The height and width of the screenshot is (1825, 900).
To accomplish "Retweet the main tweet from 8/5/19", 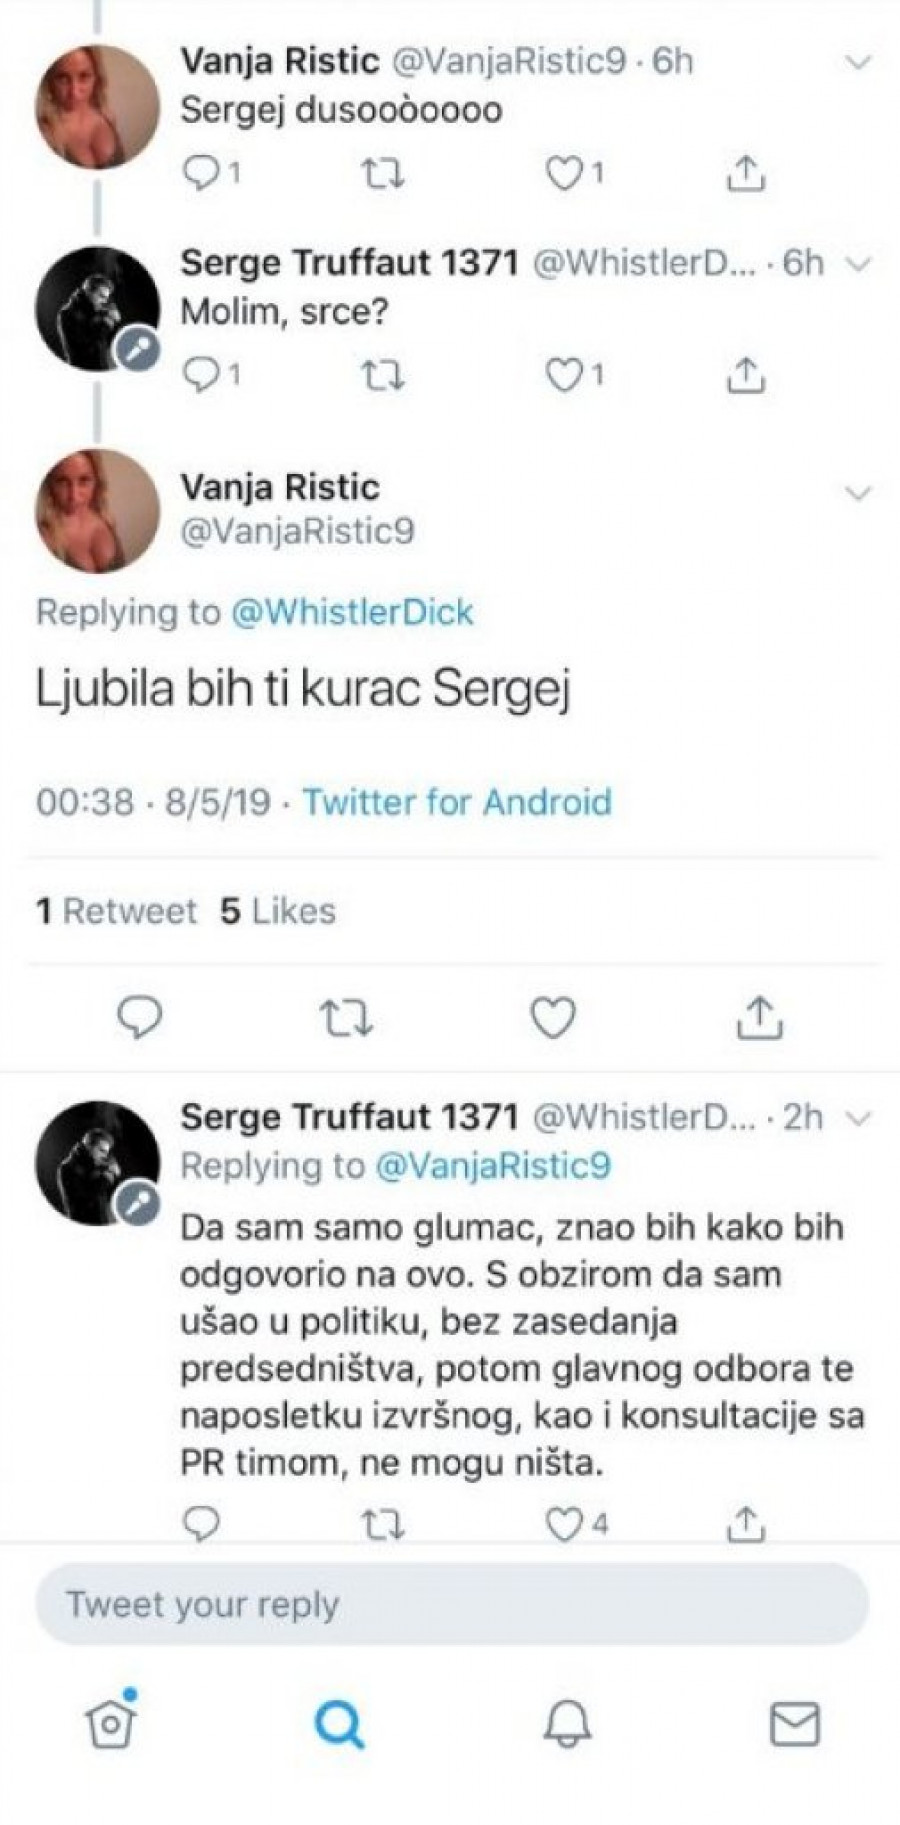I will point(346,1018).
